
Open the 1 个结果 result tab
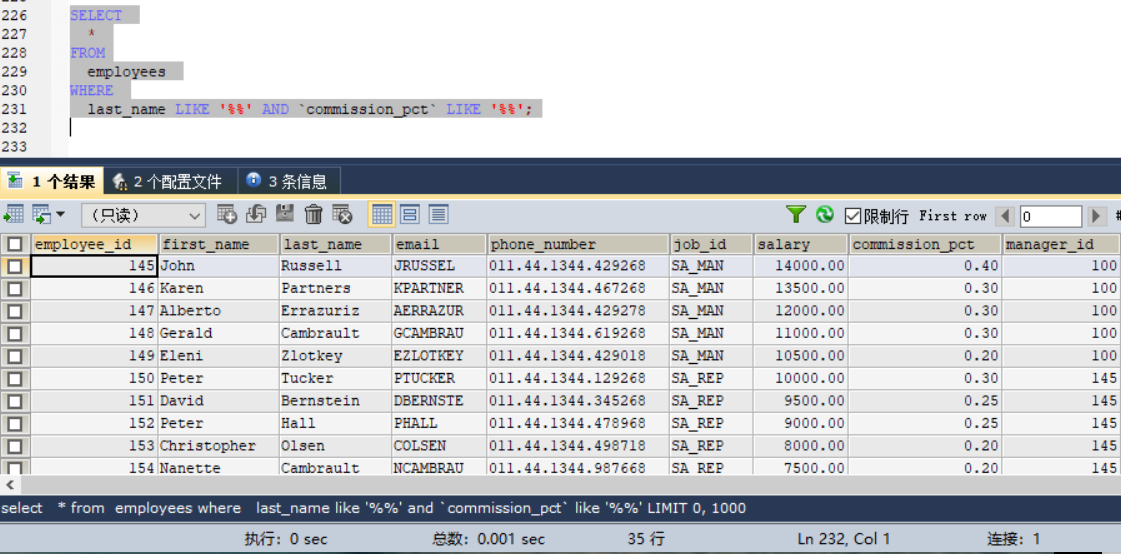click(x=51, y=182)
